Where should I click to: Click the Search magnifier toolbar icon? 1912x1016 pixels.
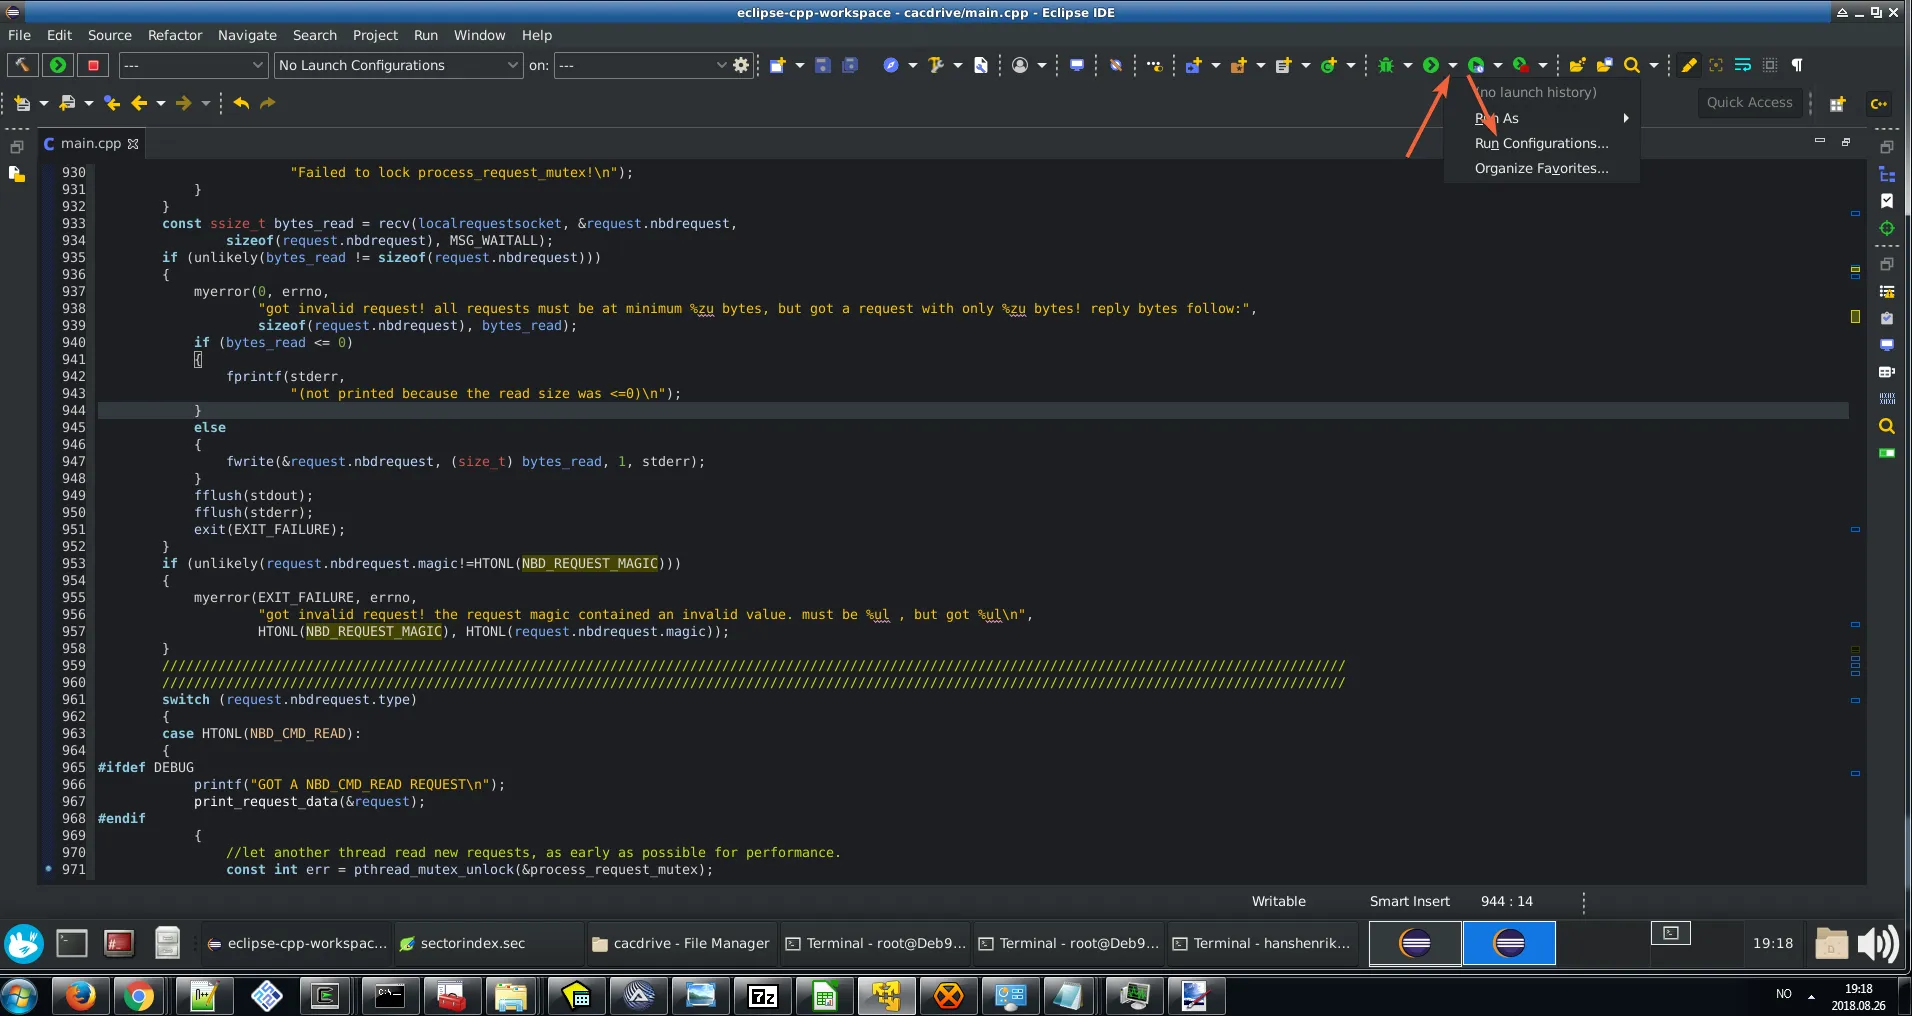click(x=1632, y=65)
